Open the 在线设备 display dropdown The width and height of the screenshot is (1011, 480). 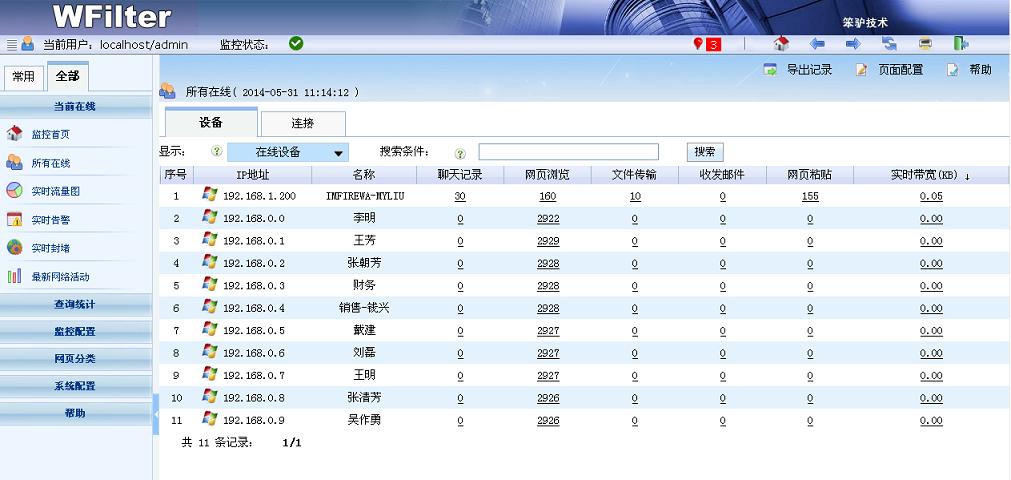point(288,152)
